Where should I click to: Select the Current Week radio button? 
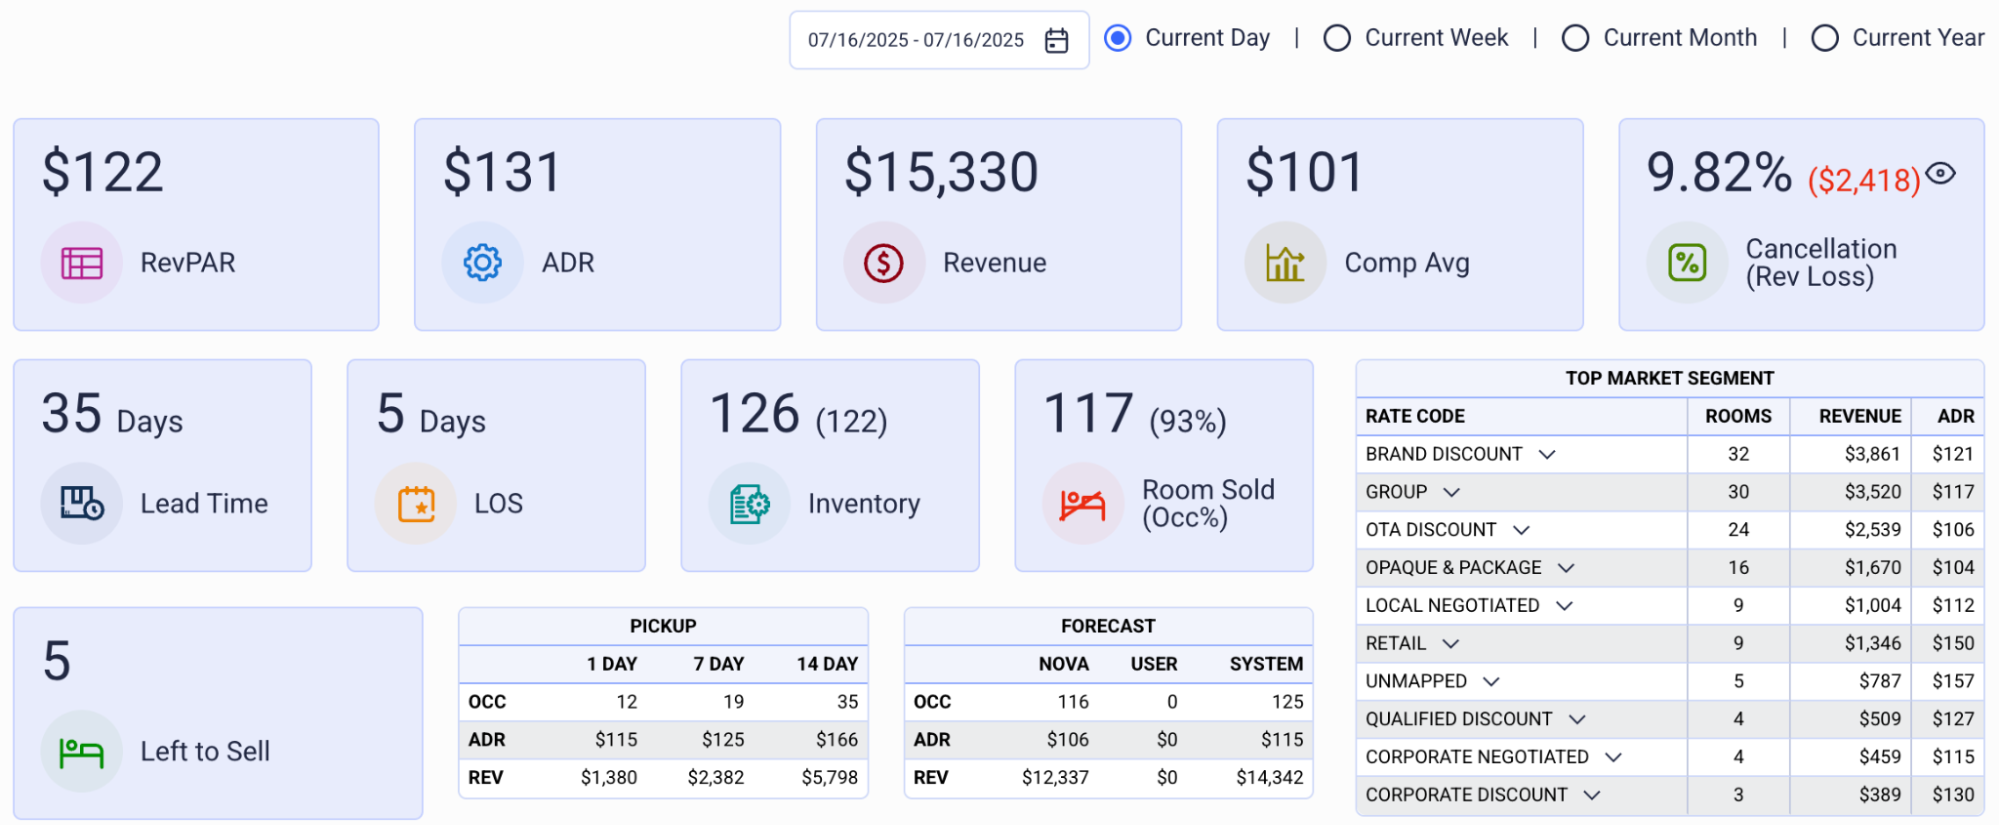point(1337,38)
